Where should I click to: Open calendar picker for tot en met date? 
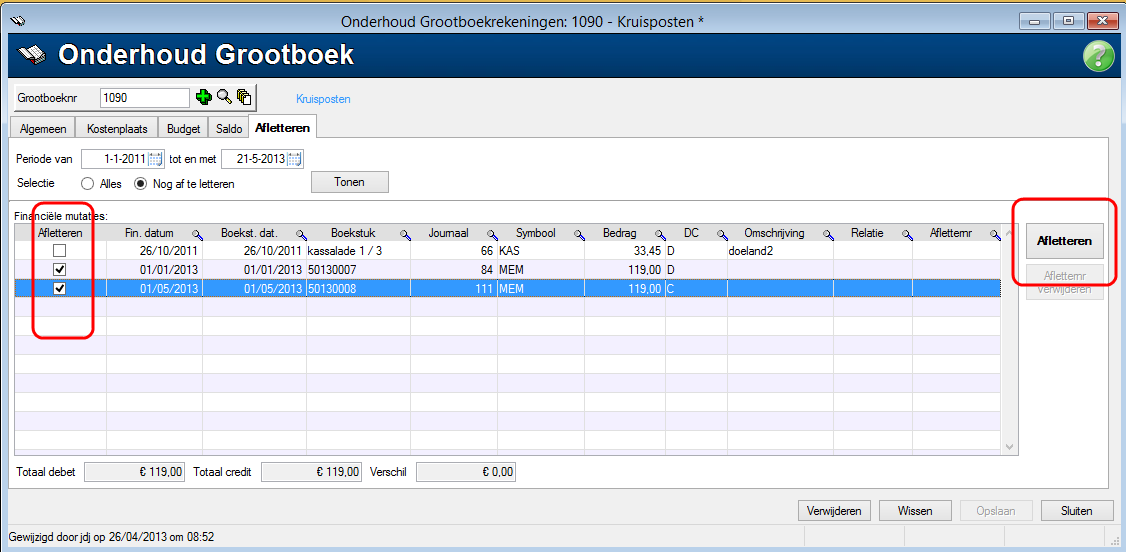point(295,158)
